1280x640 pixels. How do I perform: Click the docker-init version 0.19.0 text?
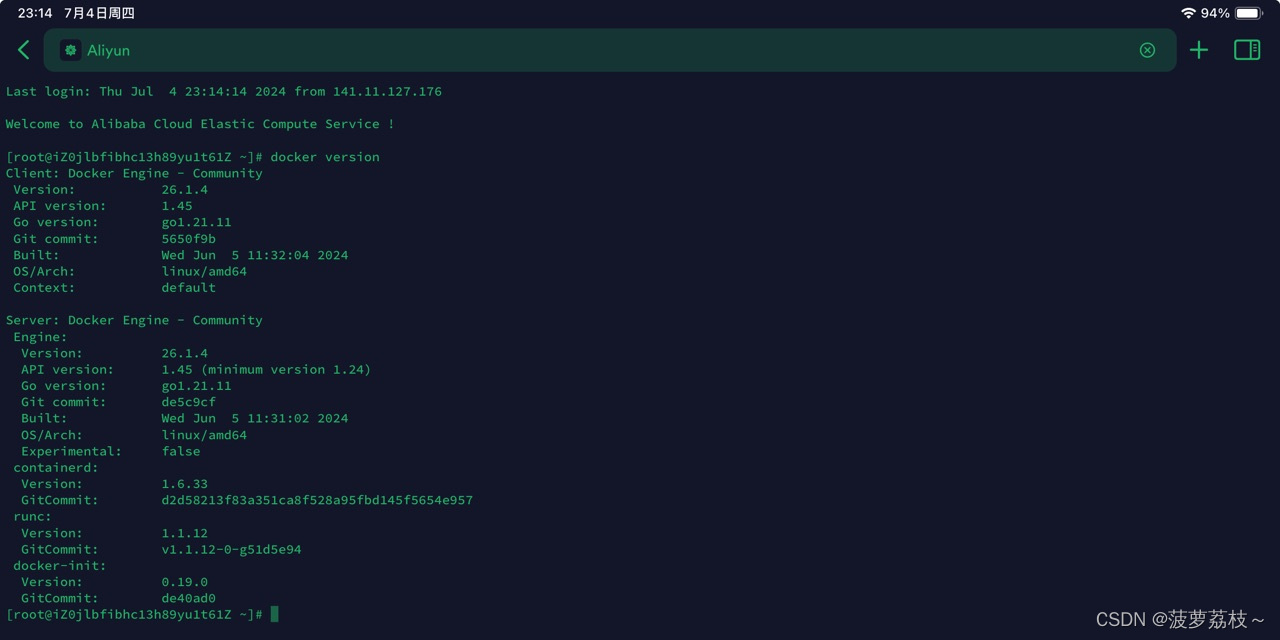184,581
